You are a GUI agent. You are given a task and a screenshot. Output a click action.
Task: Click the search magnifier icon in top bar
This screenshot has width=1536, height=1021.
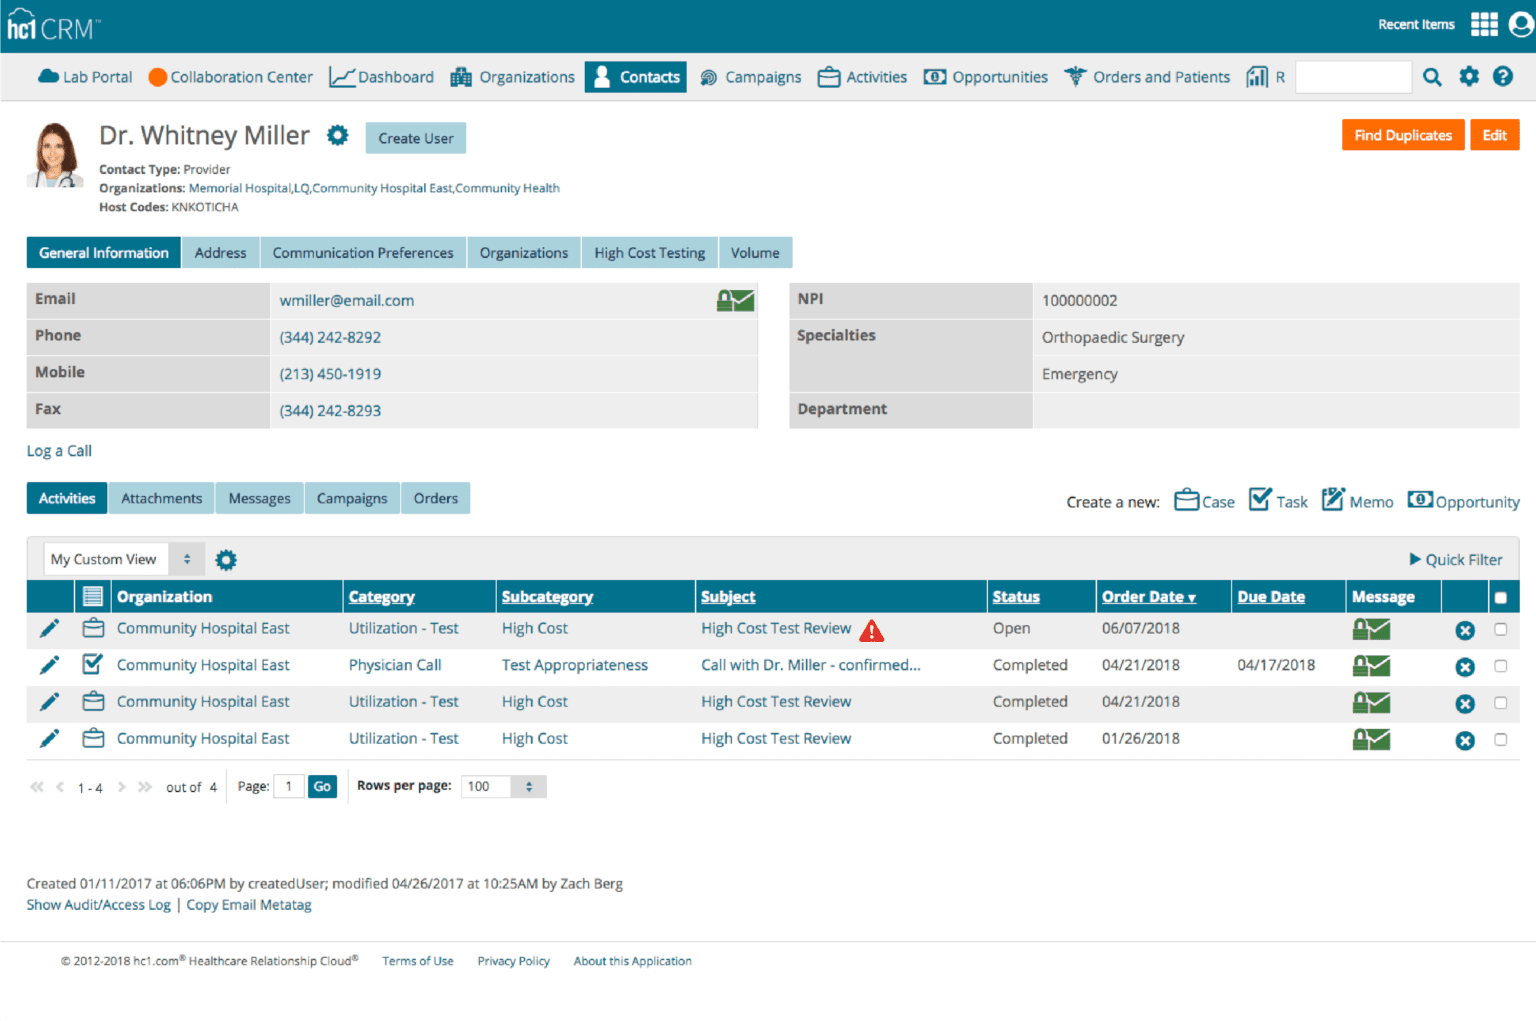tap(1432, 77)
